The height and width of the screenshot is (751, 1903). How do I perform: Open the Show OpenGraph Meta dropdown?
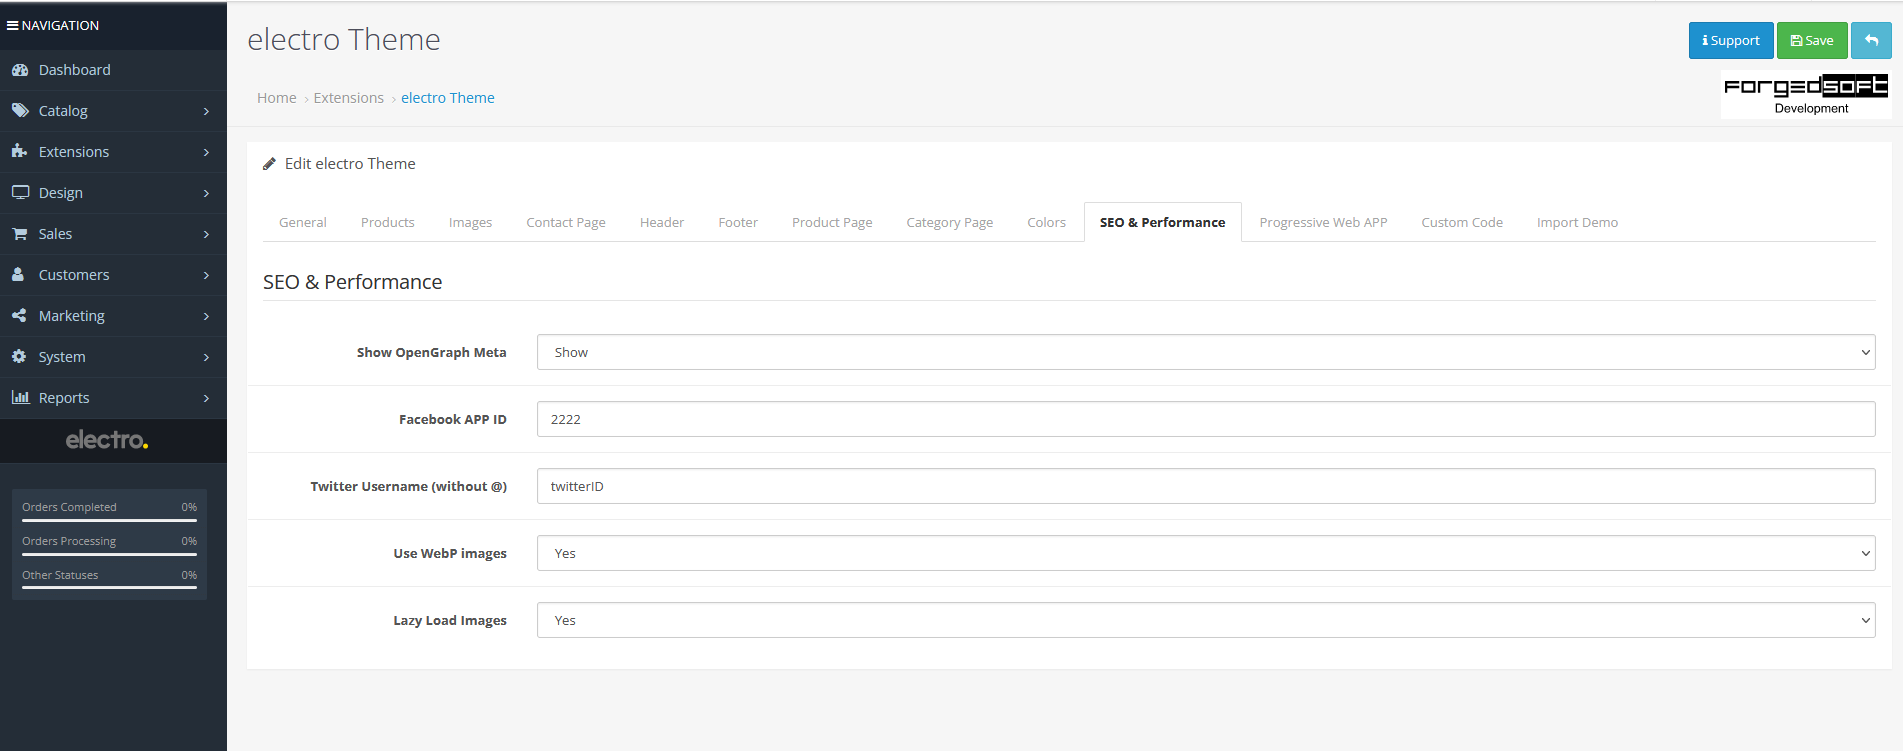pos(1206,352)
